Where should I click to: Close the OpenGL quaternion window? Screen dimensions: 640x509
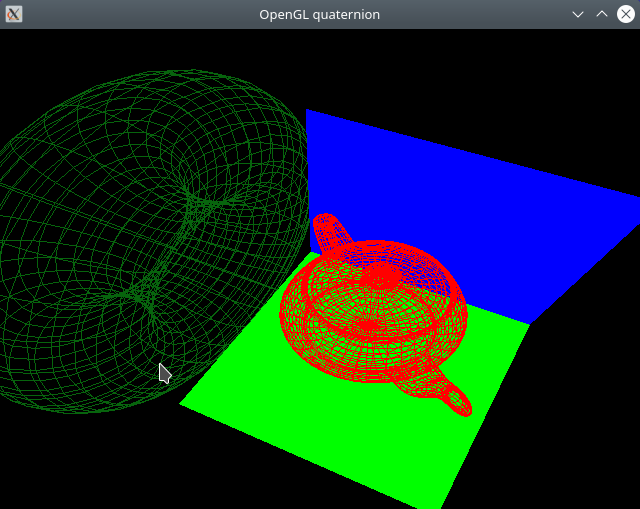click(x=626, y=14)
